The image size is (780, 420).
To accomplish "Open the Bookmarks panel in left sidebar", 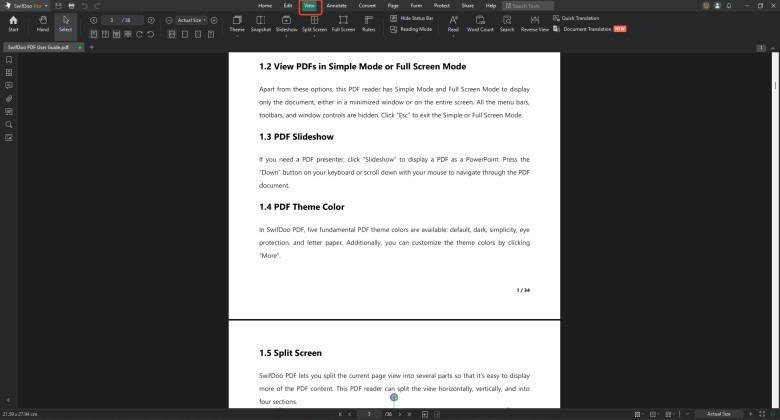I will tap(9, 60).
